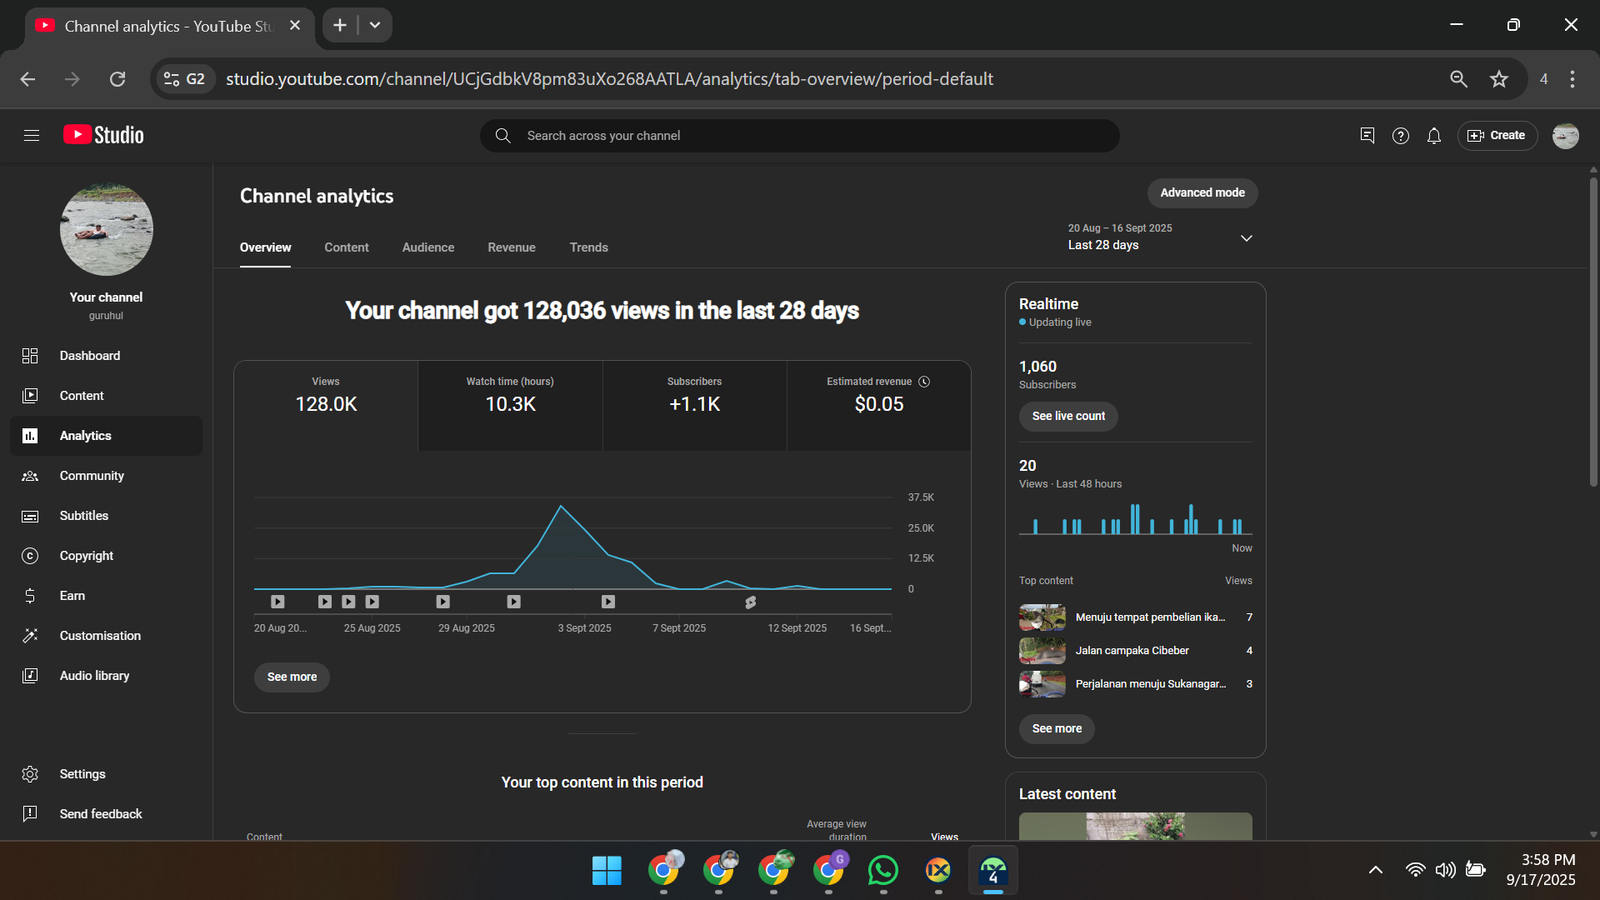Open the help question mark icon
Viewport: 1600px width, 900px height.
pyautogui.click(x=1400, y=136)
